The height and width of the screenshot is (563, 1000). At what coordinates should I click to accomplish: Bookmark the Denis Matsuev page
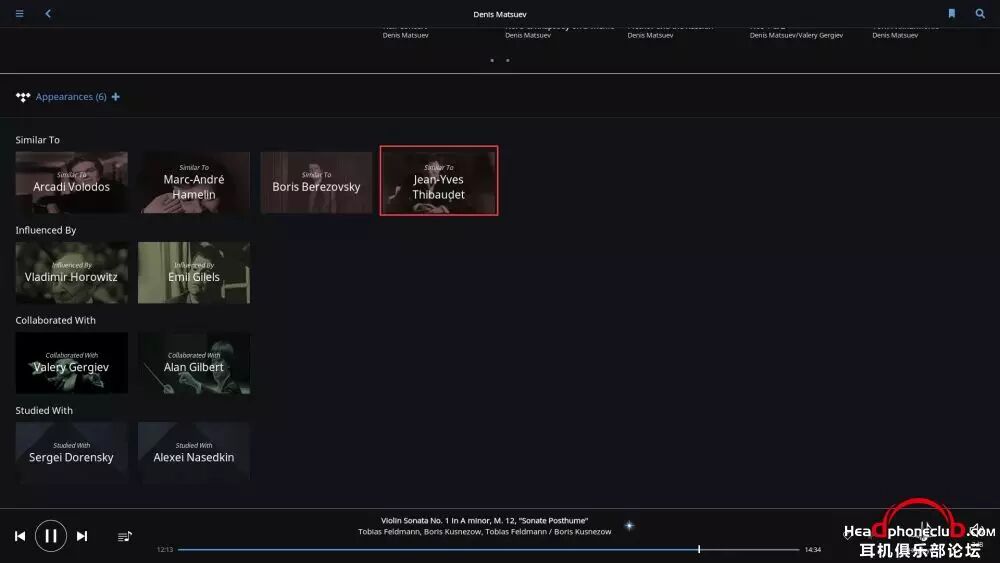tap(952, 13)
